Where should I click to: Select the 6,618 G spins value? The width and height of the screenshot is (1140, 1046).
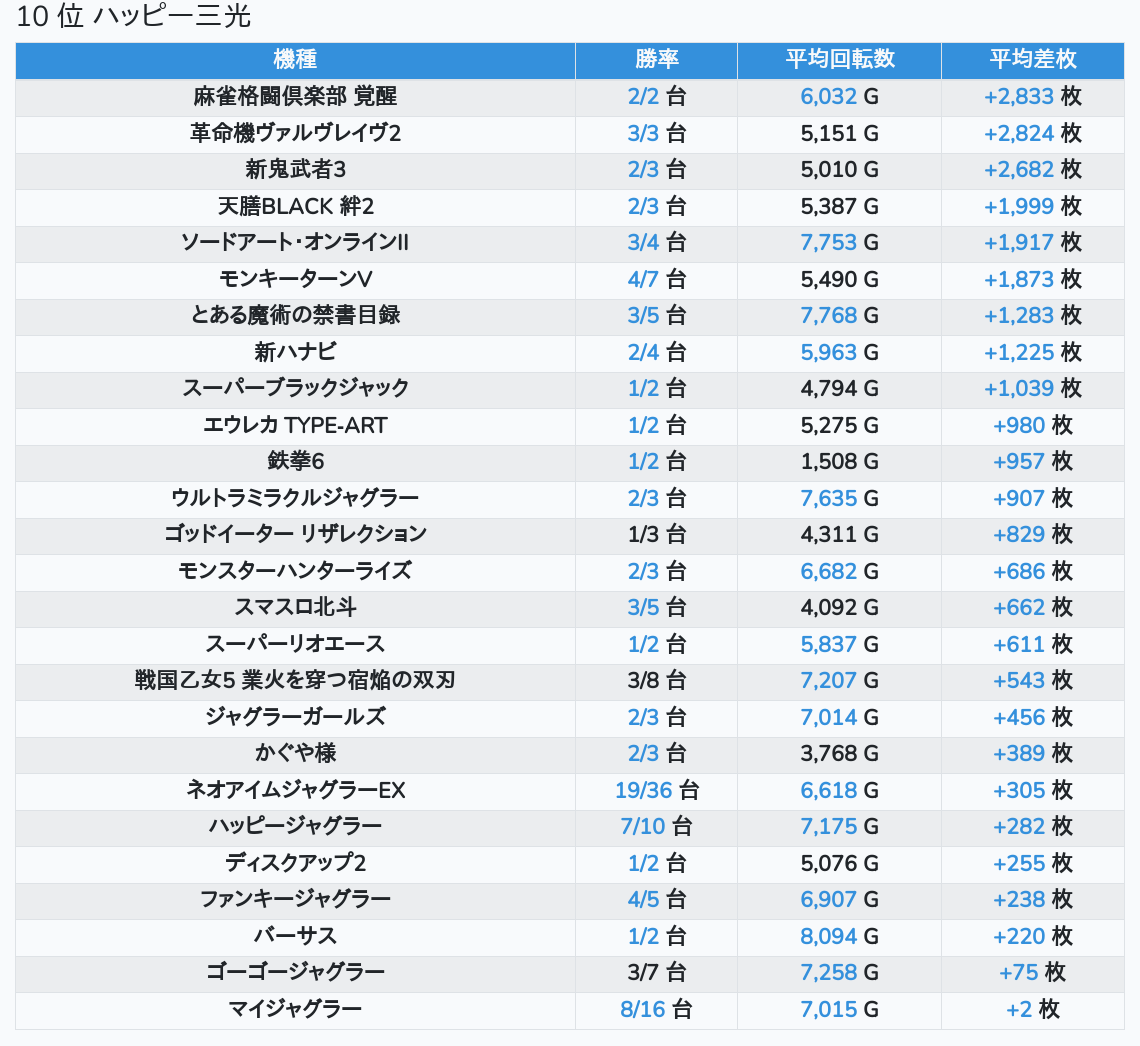pyautogui.click(x=840, y=791)
